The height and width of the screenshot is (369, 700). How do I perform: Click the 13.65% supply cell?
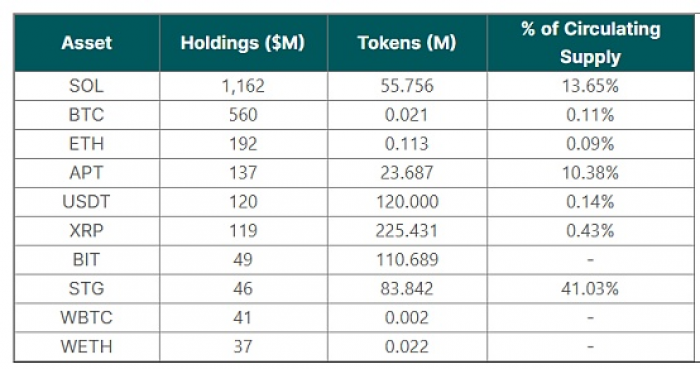(x=591, y=86)
